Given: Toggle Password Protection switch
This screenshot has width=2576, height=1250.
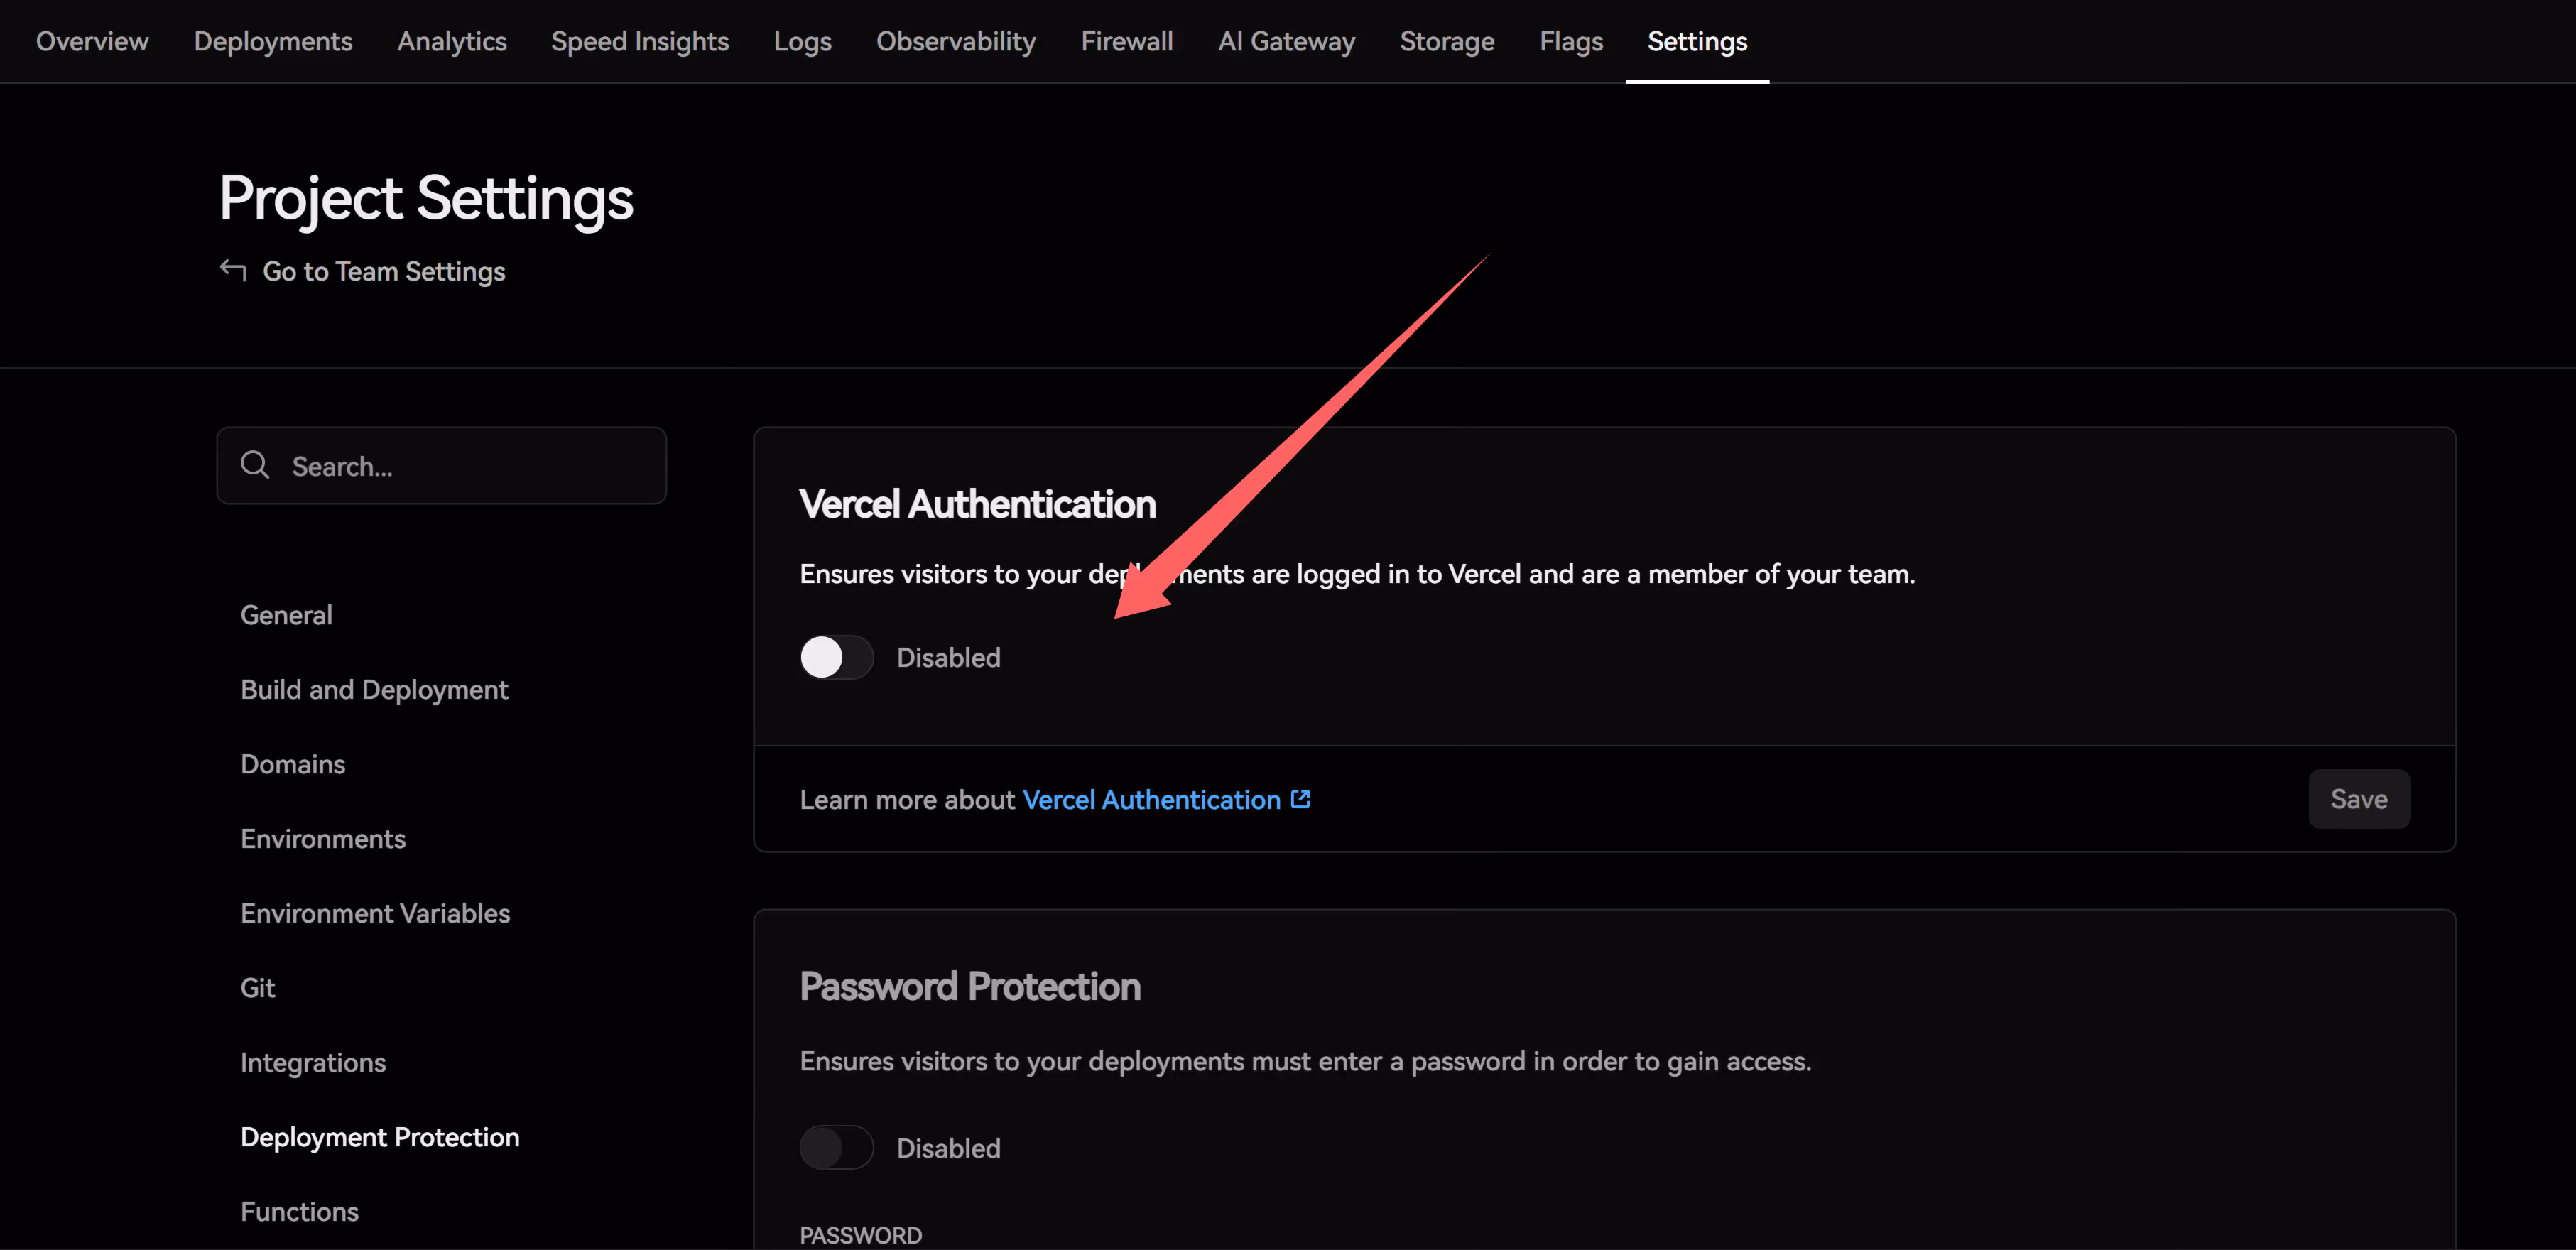Looking at the screenshot, I should tap(836, 1147).
